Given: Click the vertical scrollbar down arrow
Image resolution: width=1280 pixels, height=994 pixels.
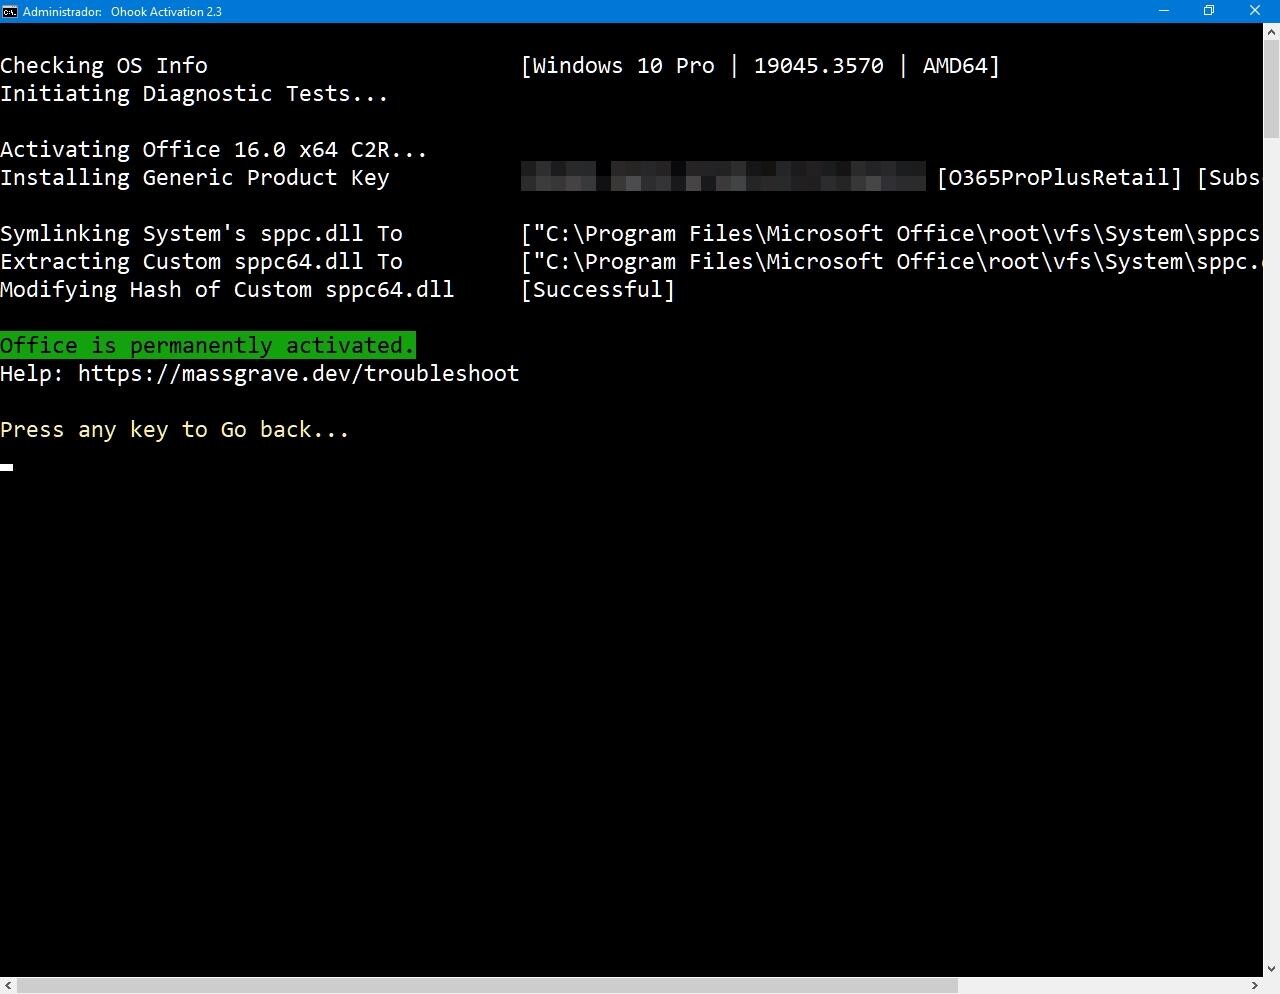Looking at the screenshot, I should (1271, 969).
